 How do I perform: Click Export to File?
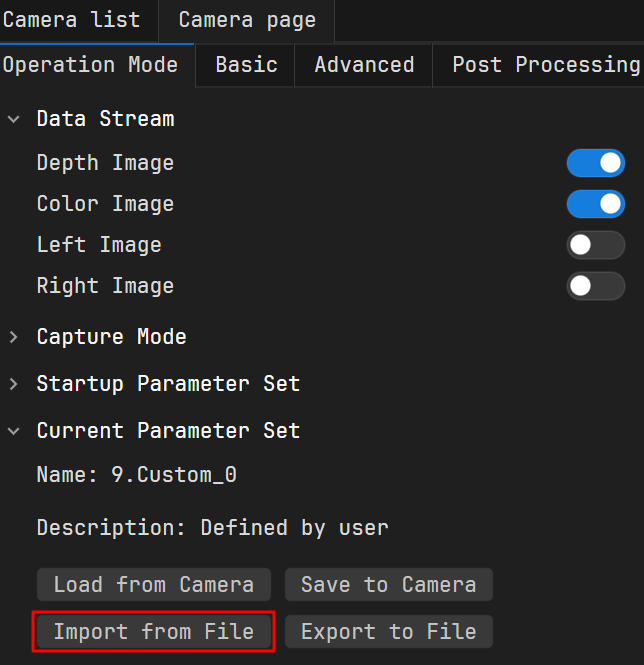(388, 632)
